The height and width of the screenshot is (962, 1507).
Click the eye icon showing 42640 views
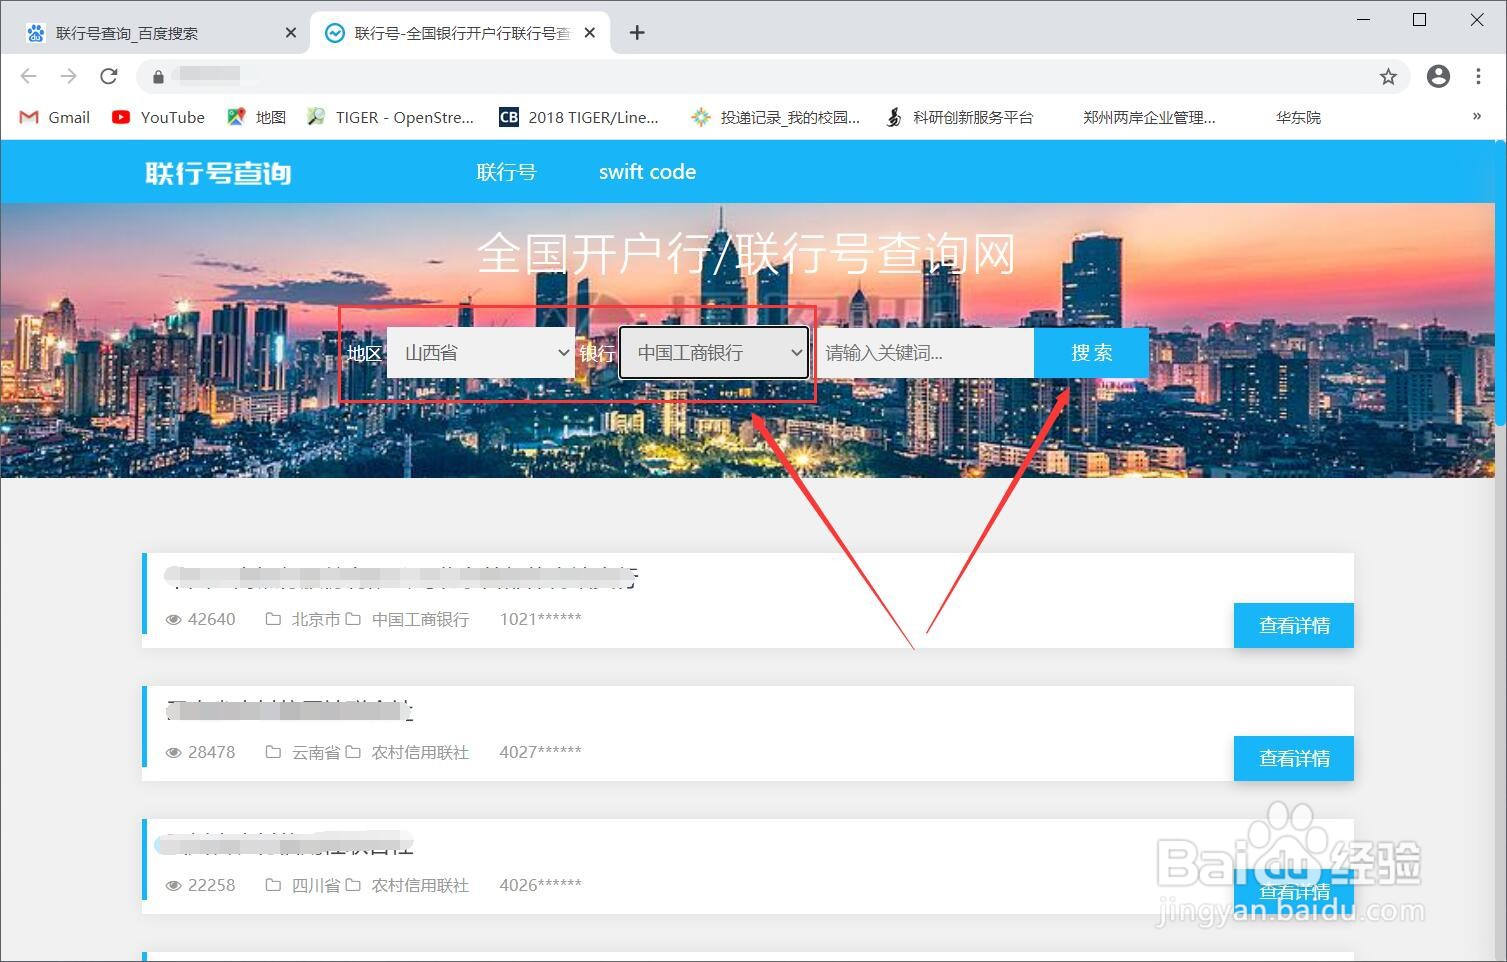pyautogui.click(x=173, y=619)
